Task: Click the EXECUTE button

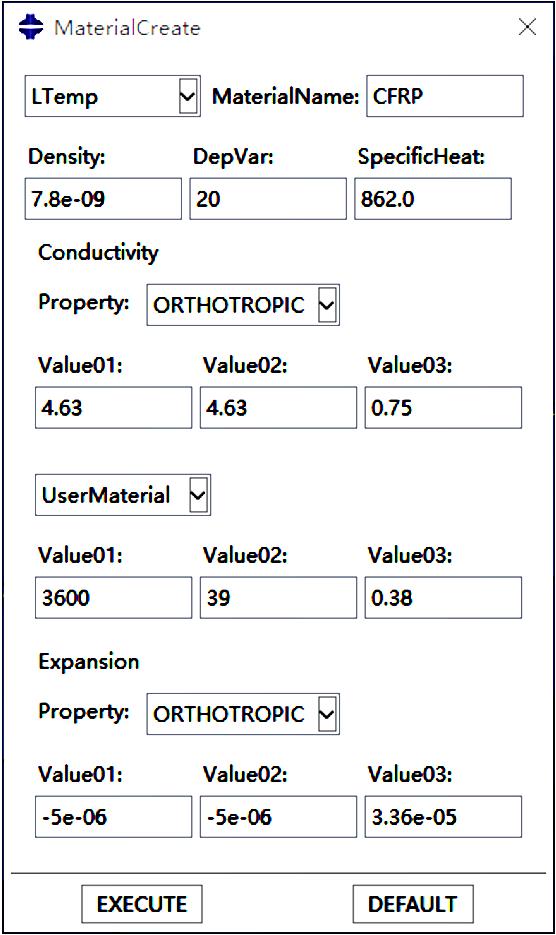Action: coord(142,904)
